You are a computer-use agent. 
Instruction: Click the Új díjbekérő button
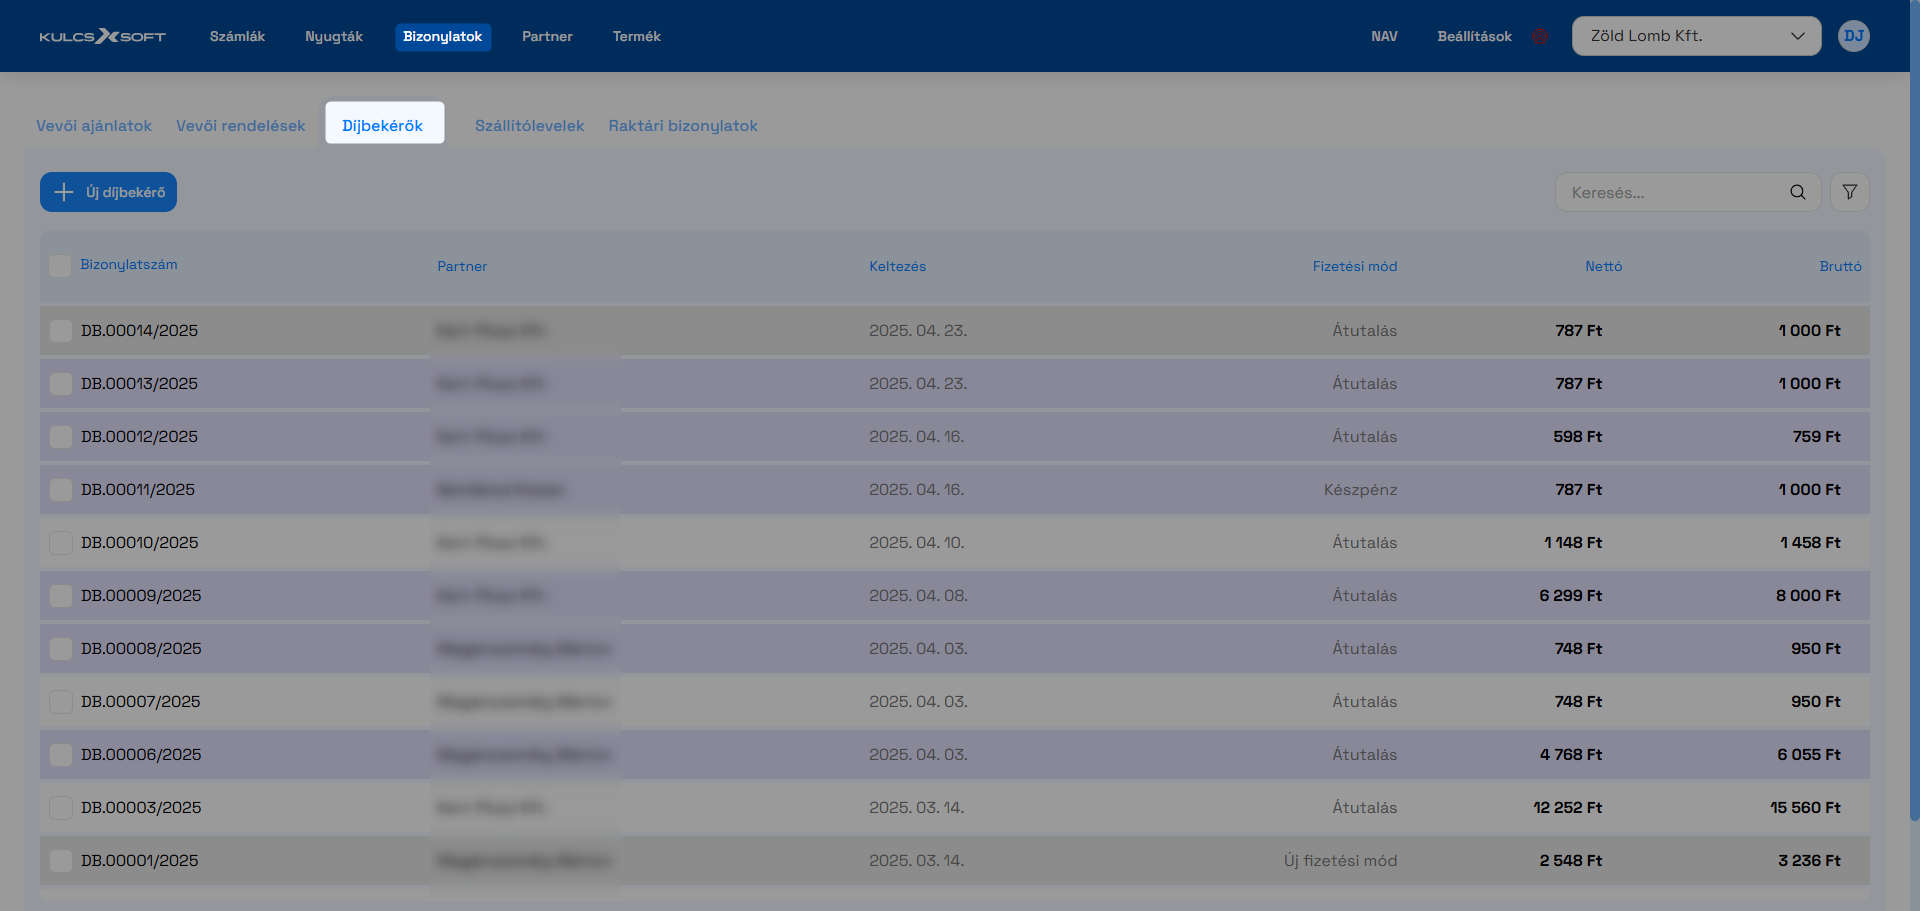108,192
